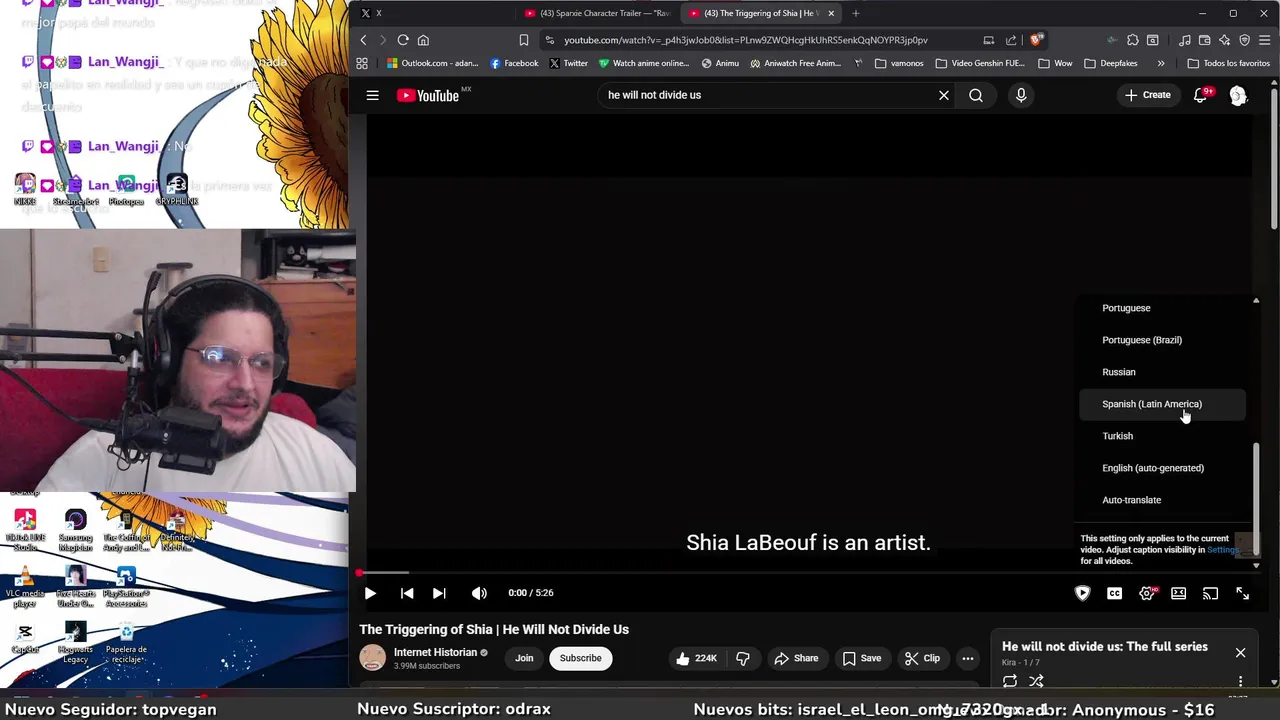
Task: Open Todos los favoritos folder
Action: click(1228, 63)
